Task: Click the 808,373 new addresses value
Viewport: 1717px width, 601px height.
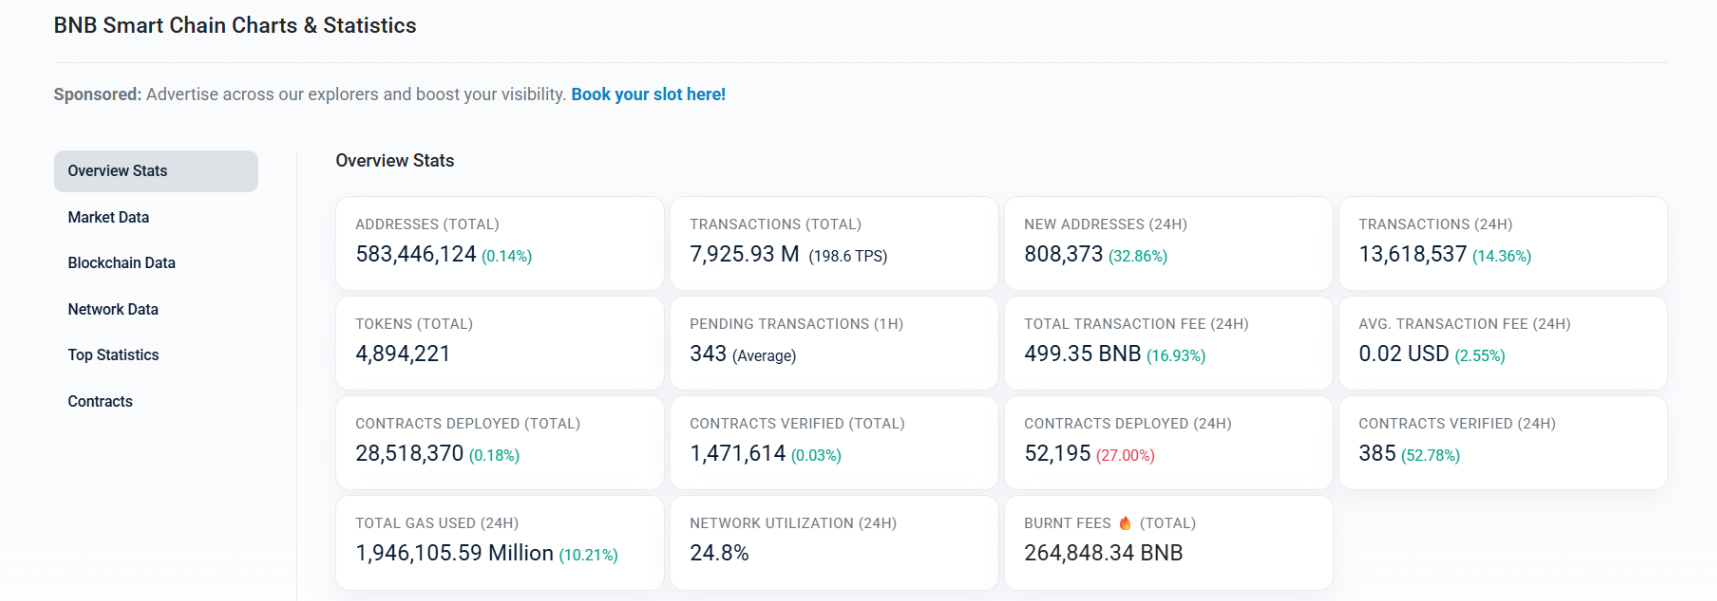Action: 1063,254
